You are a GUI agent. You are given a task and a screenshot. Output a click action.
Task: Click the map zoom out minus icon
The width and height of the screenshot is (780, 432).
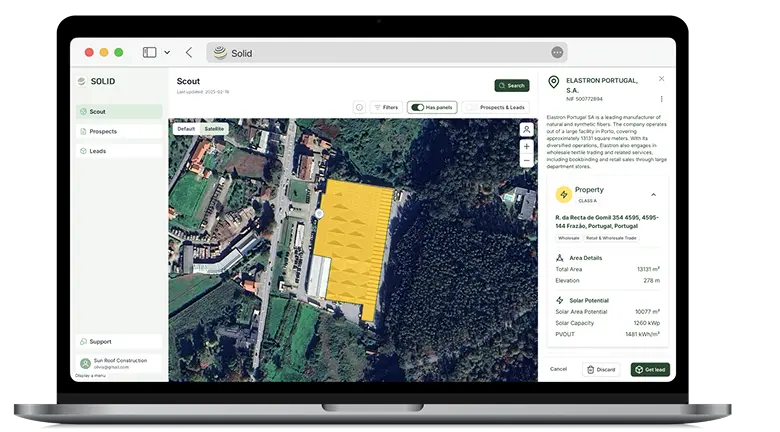526,162
